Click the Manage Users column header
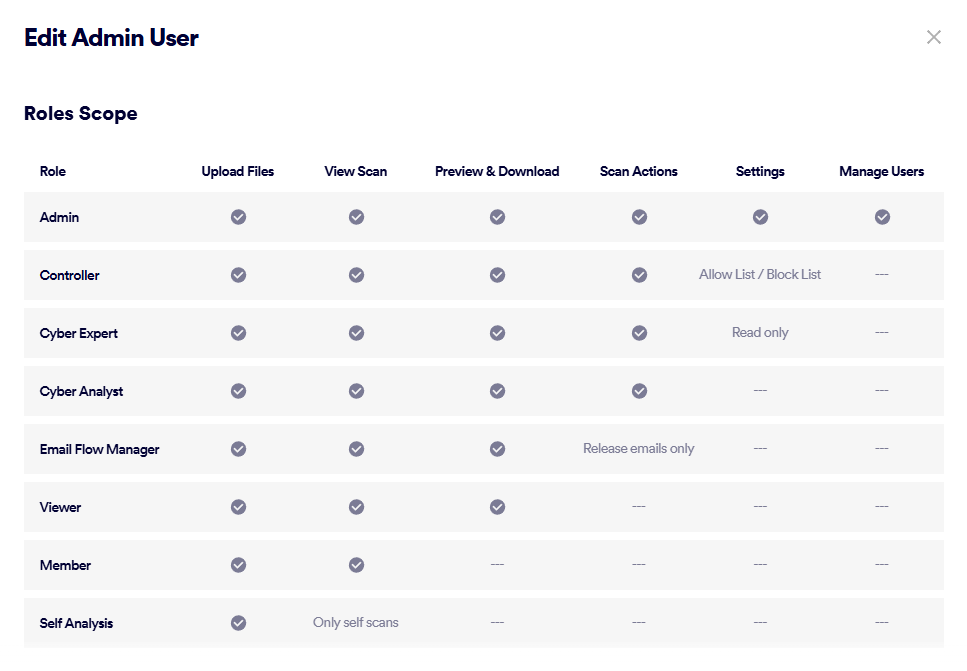 pyautogui.click(x=881, y=171)
